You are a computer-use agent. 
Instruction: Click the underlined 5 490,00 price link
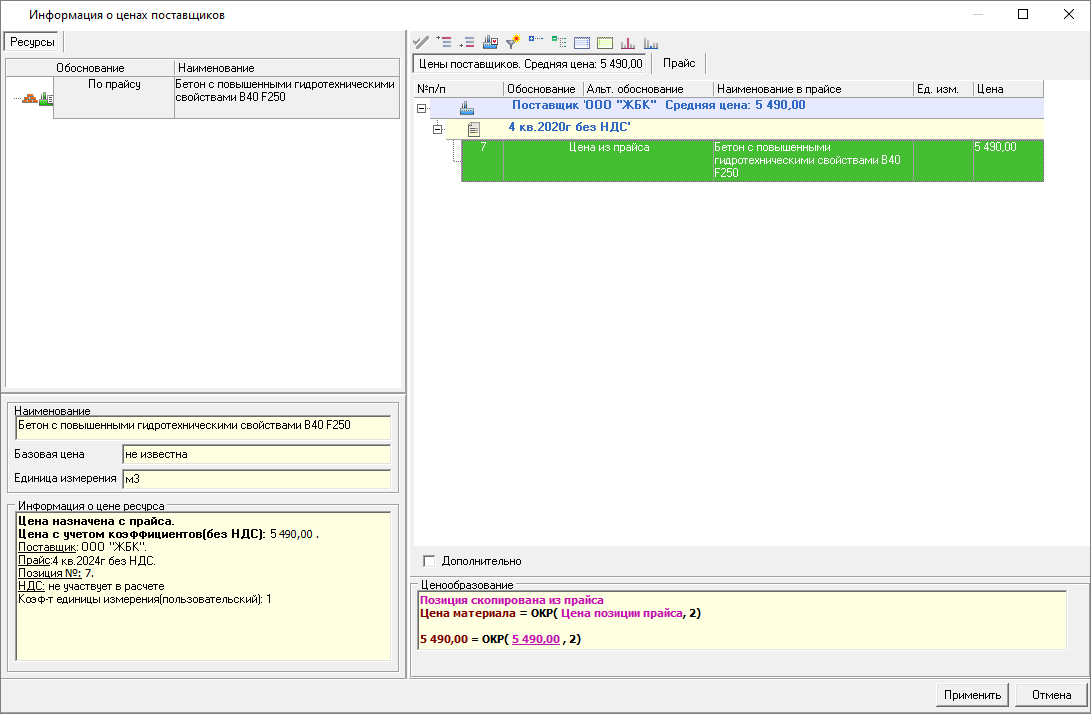click(x=535, y=639)
